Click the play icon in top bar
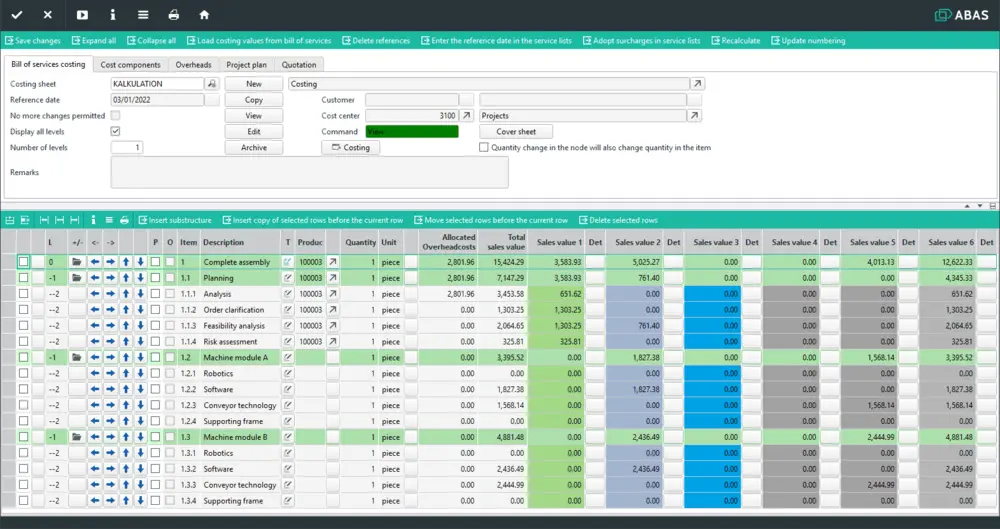This screenshot has width=1000, height=529. tap(82, 15)
